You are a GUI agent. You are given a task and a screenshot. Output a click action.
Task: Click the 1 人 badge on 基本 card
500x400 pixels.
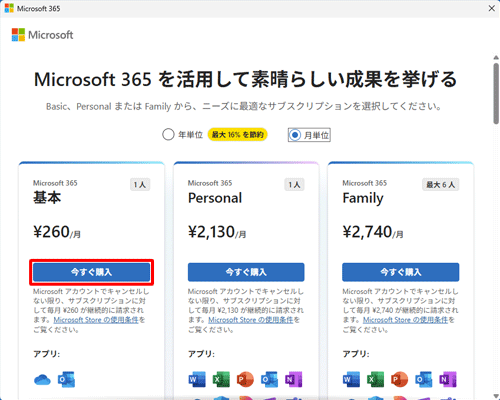(140, 184)
